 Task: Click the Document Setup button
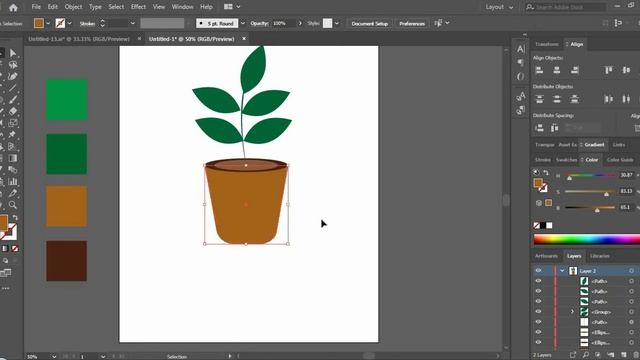coord(369,23)
